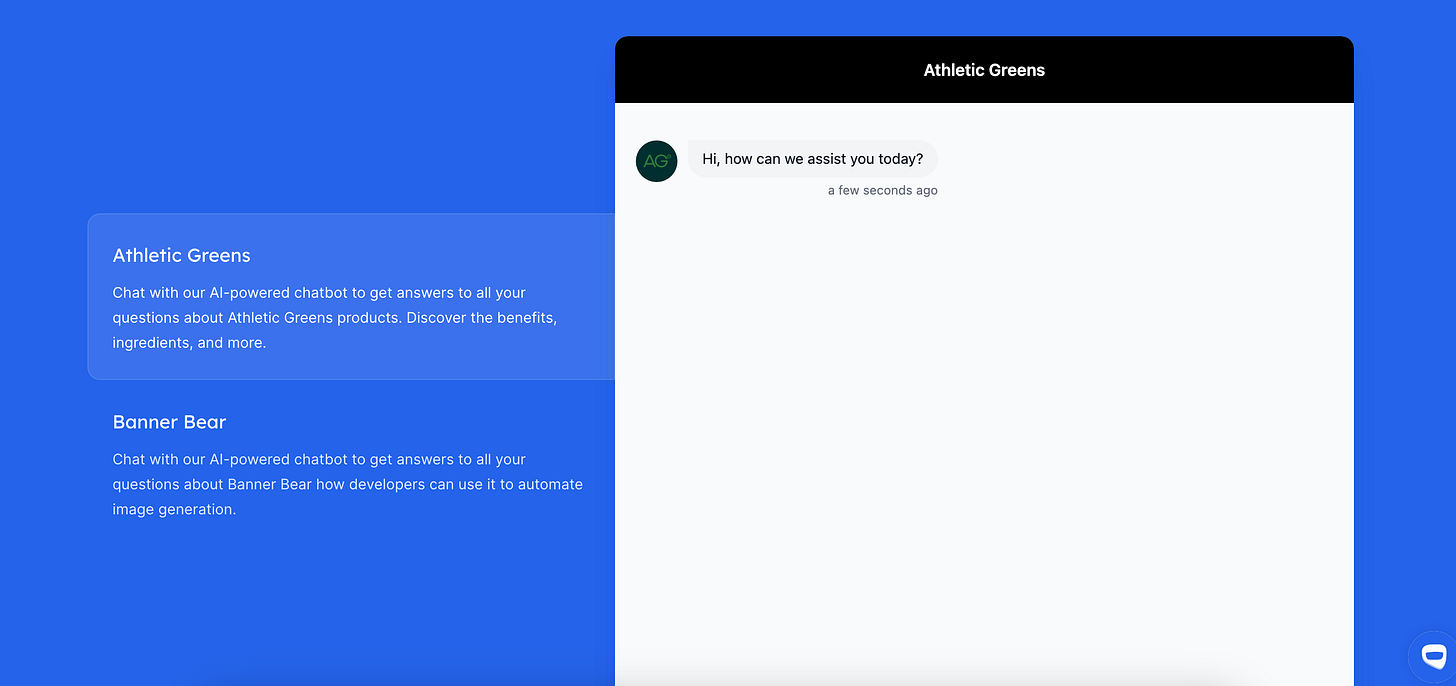Select the Athletic Greens chatbot card
This screenshot has height=686, width=1456.
click(x=351, y=297)
